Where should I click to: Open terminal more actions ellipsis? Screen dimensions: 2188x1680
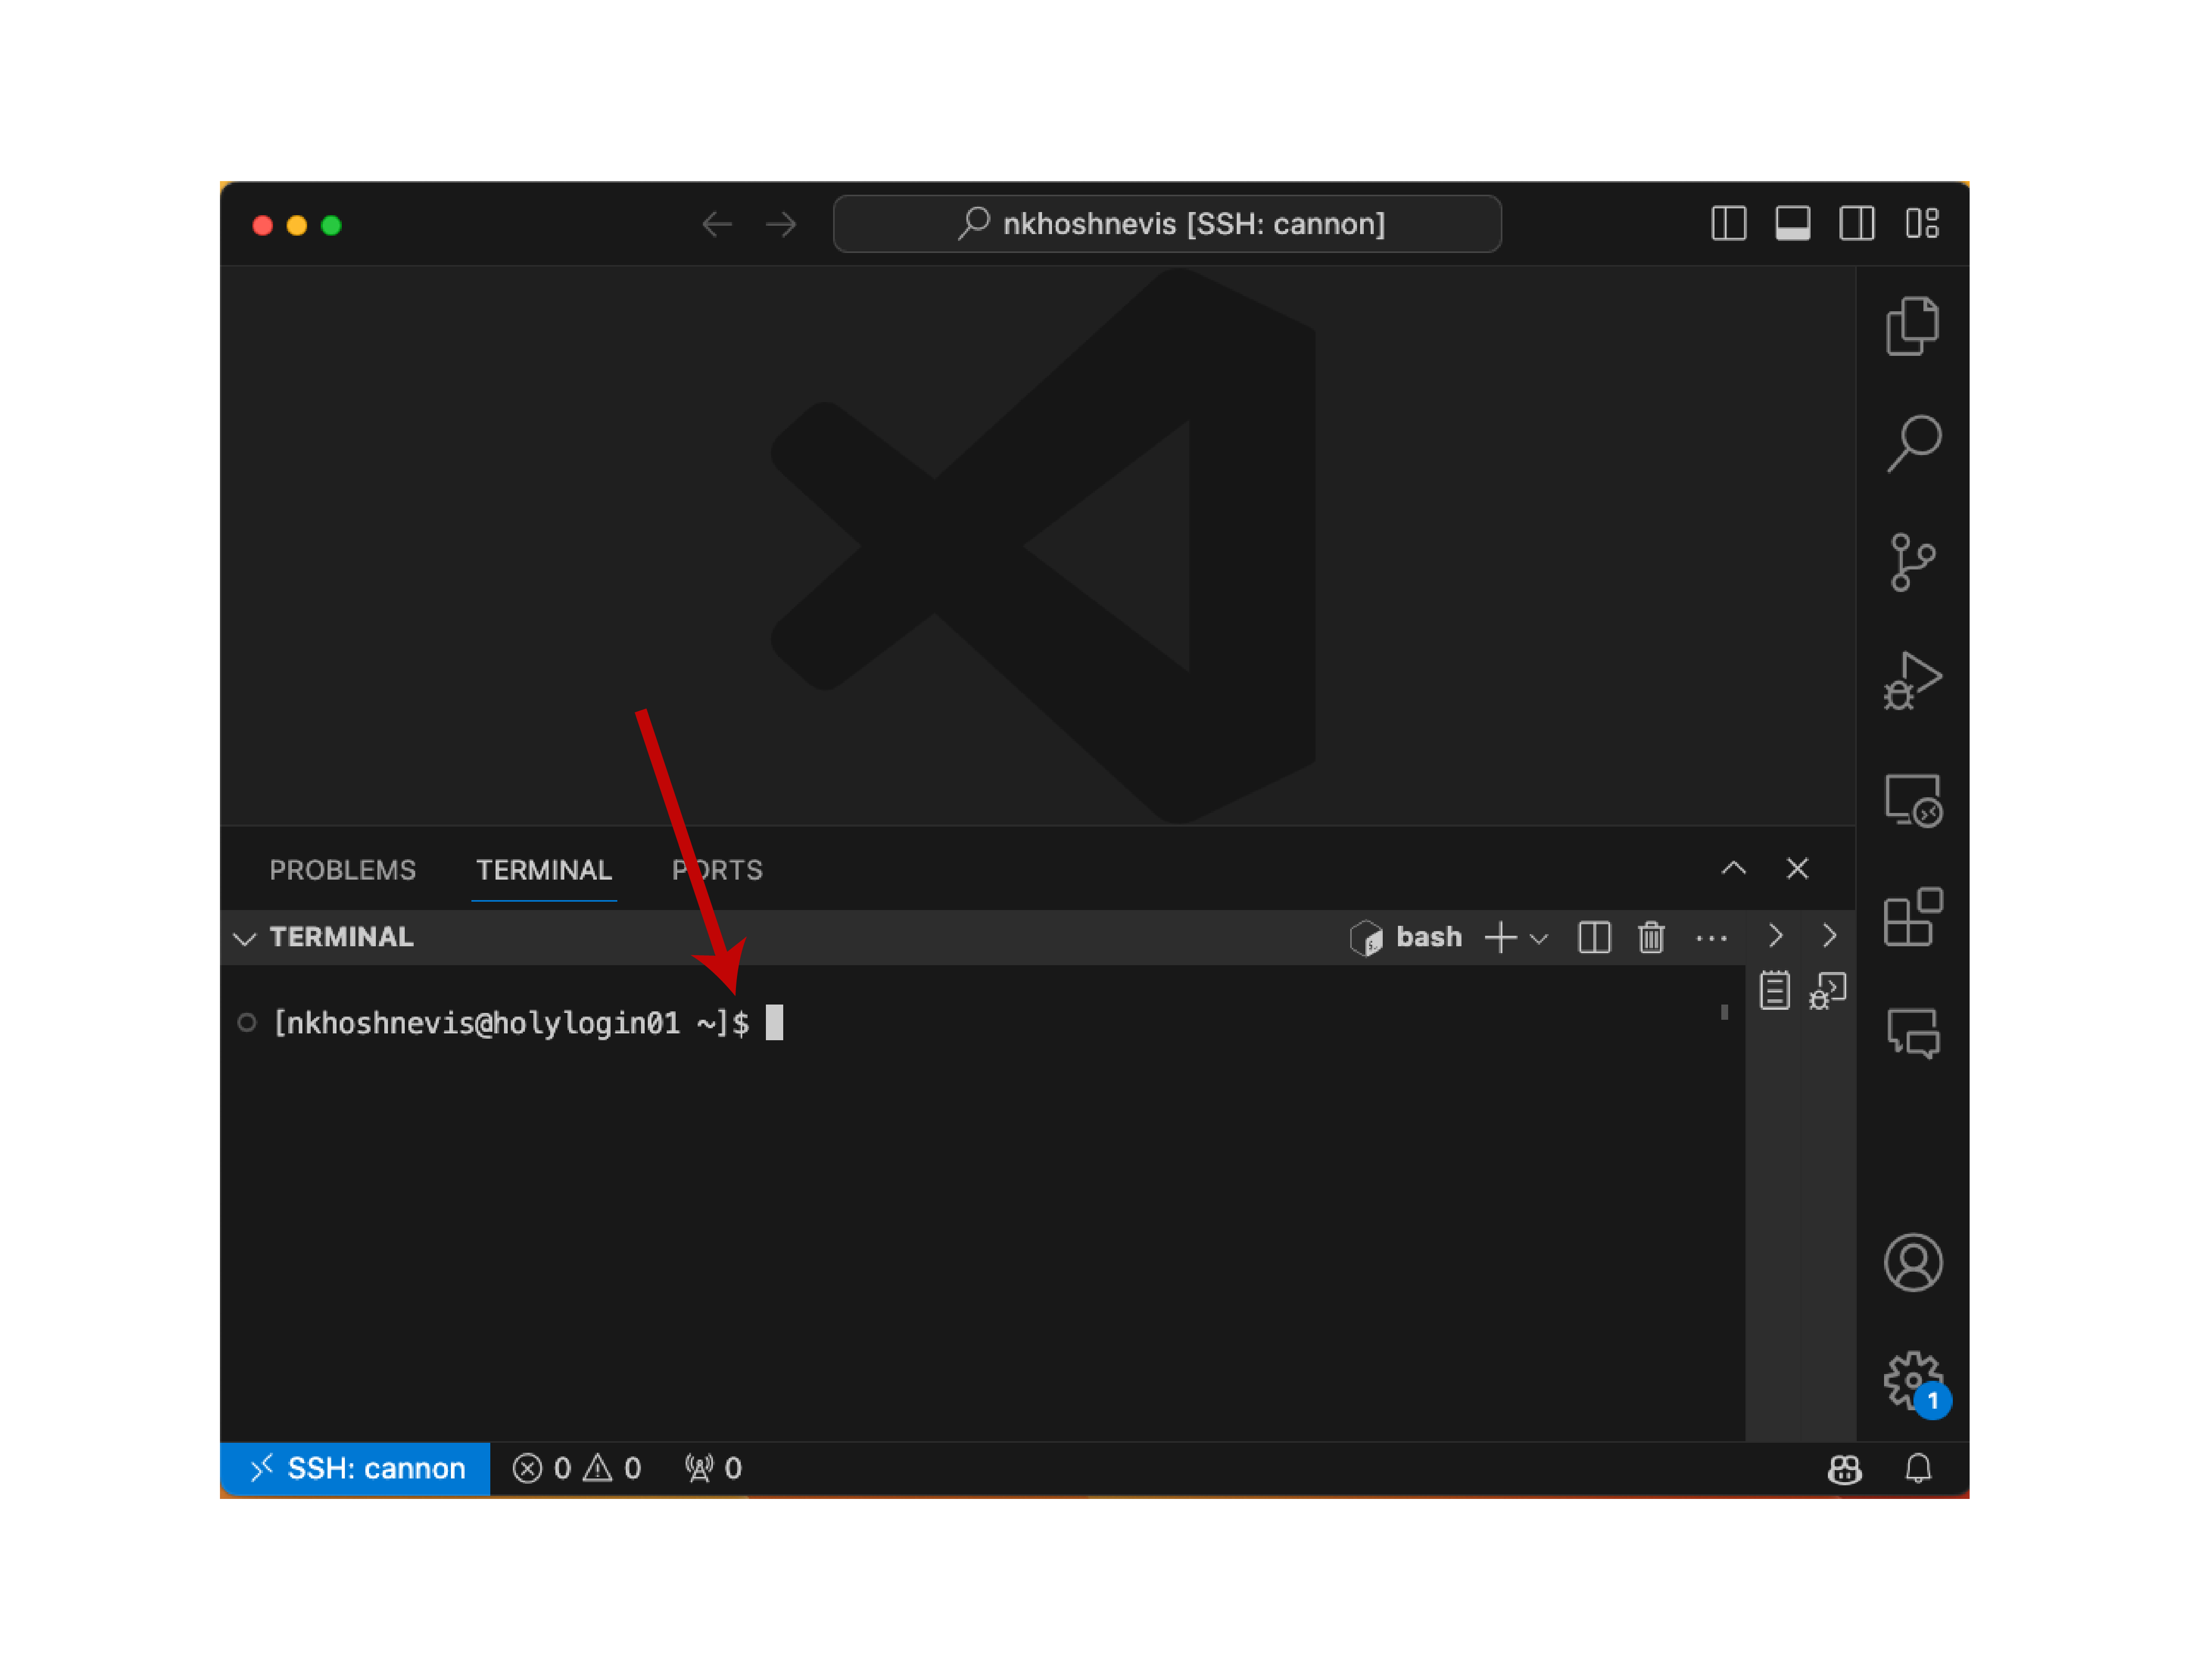(1711, 938)
